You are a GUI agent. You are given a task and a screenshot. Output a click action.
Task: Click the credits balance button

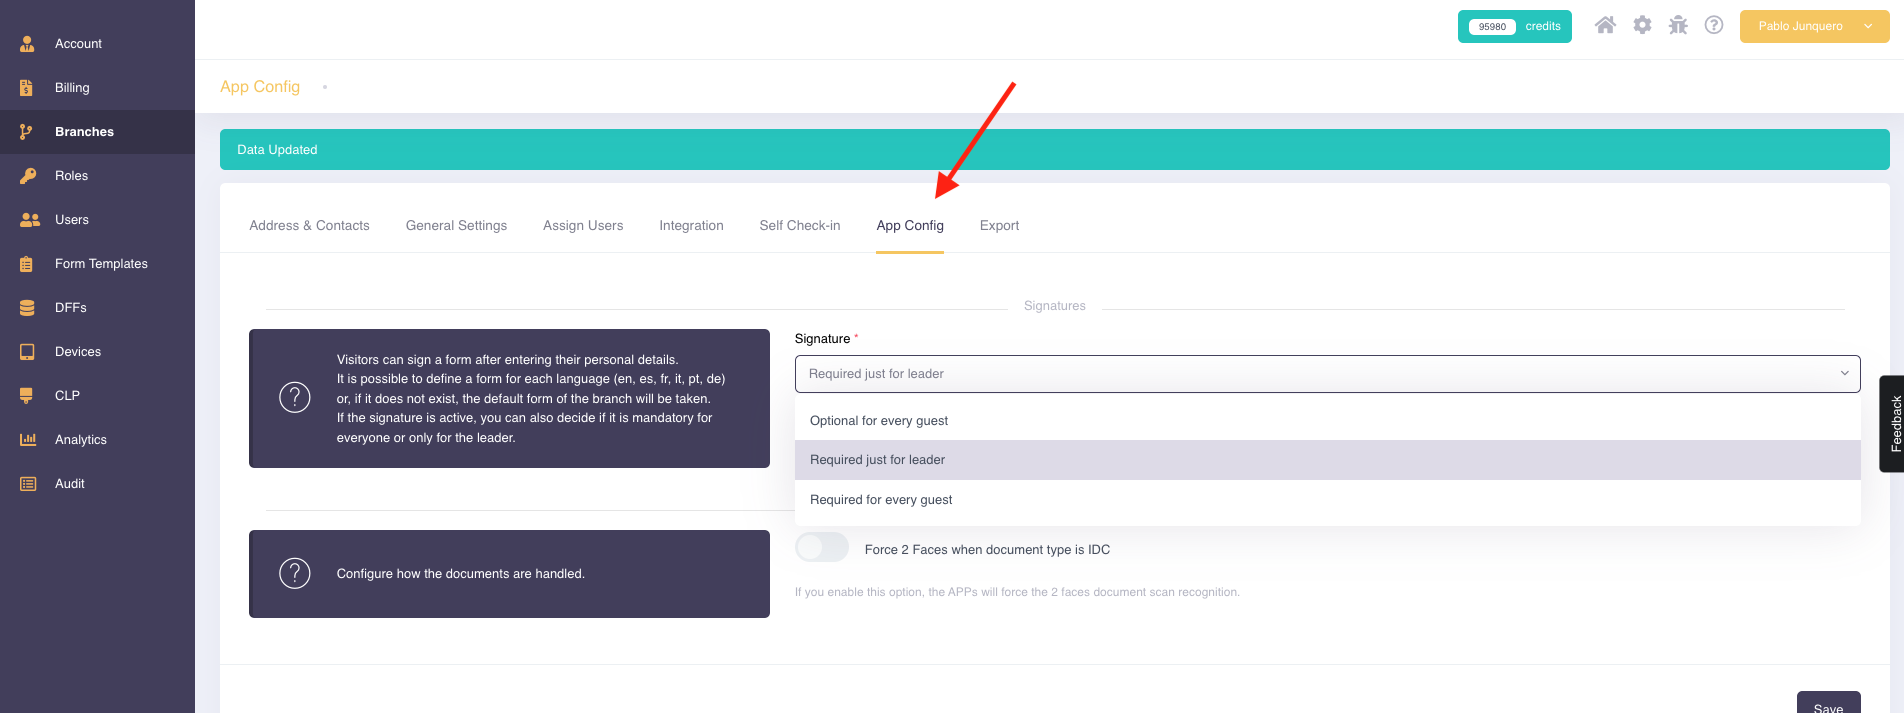click(1514, 26)
